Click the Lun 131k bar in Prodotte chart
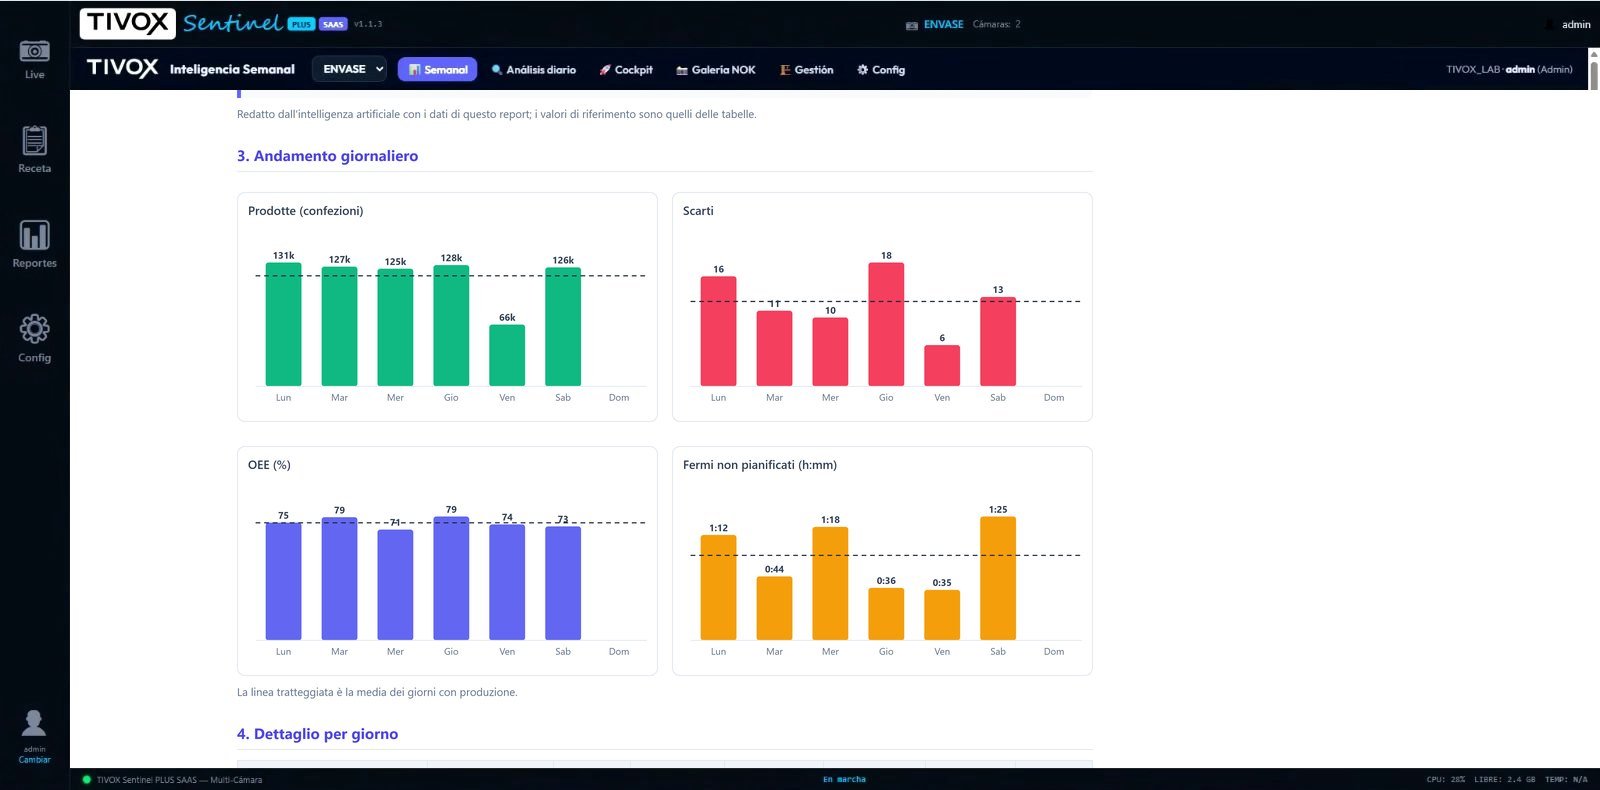The width and height of the screenshot is (1600, 790). 283,325
